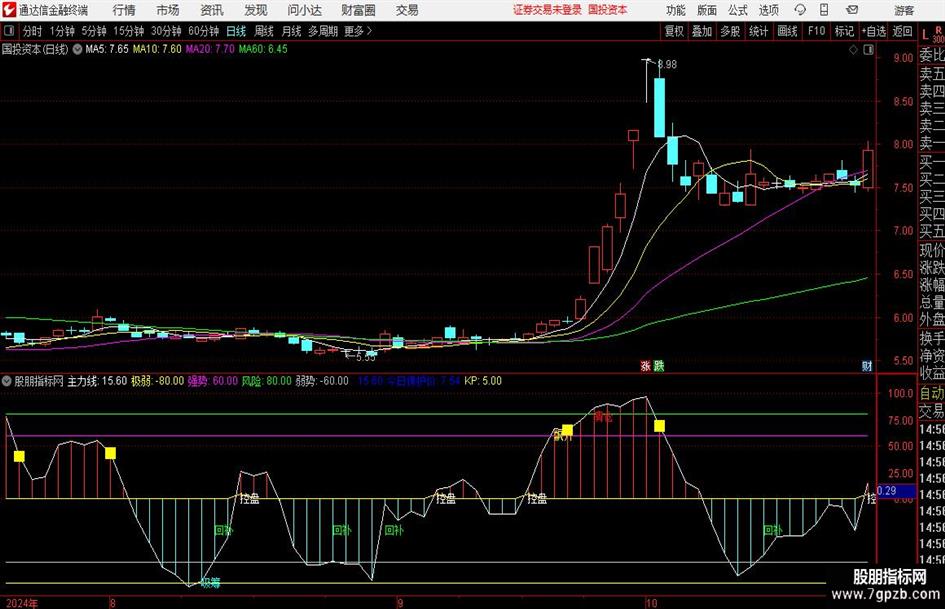
Task: Click the 画线 drawing tools button
Action: click(787, 31)
